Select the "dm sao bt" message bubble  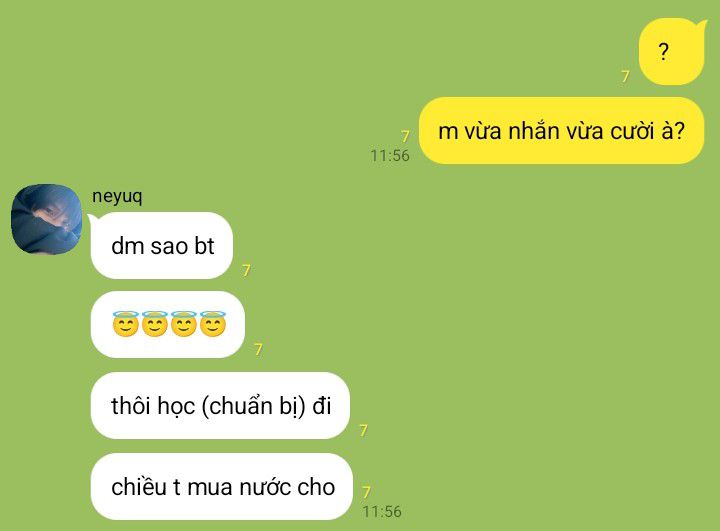point(162,245)
